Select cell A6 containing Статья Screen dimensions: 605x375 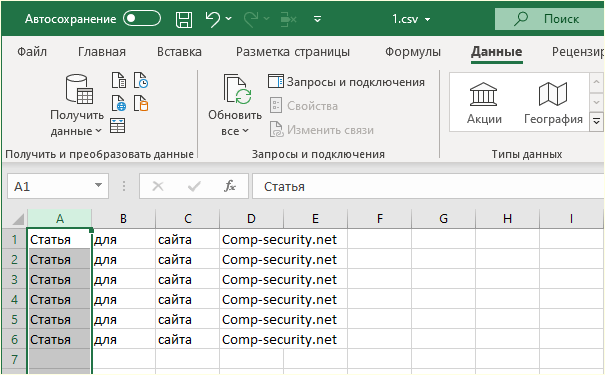point(59,340)
